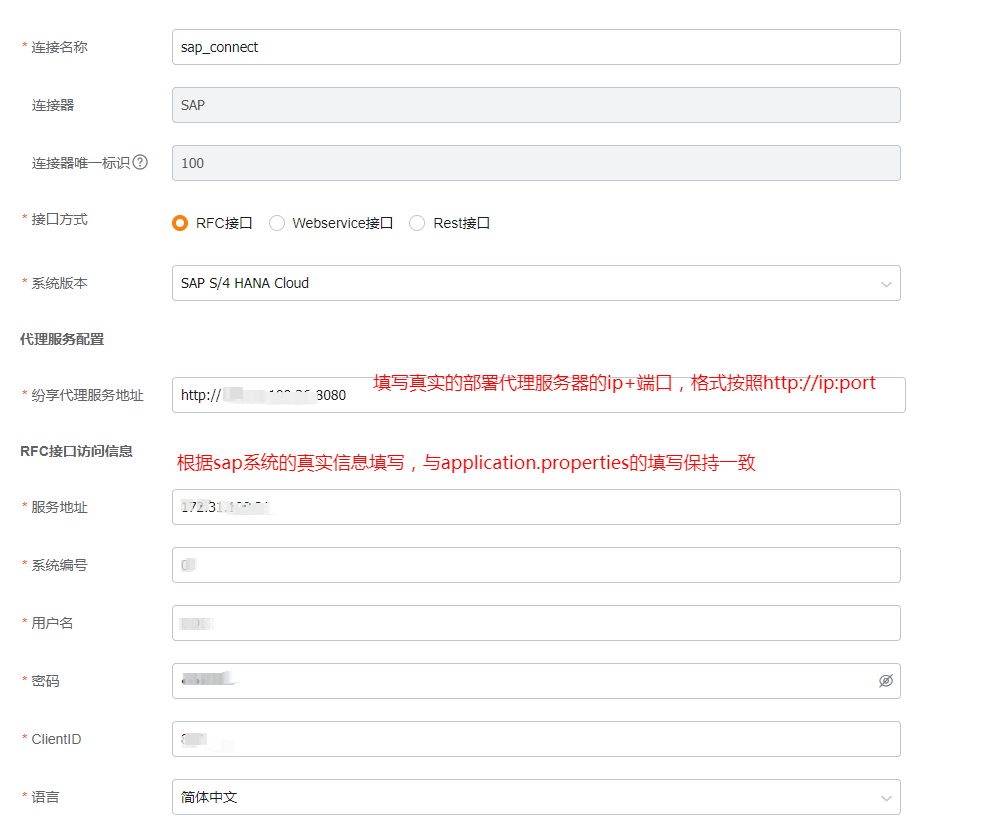Click the 系统版本 label
This screenshot has height=830, width=1000.
[59, 283]
